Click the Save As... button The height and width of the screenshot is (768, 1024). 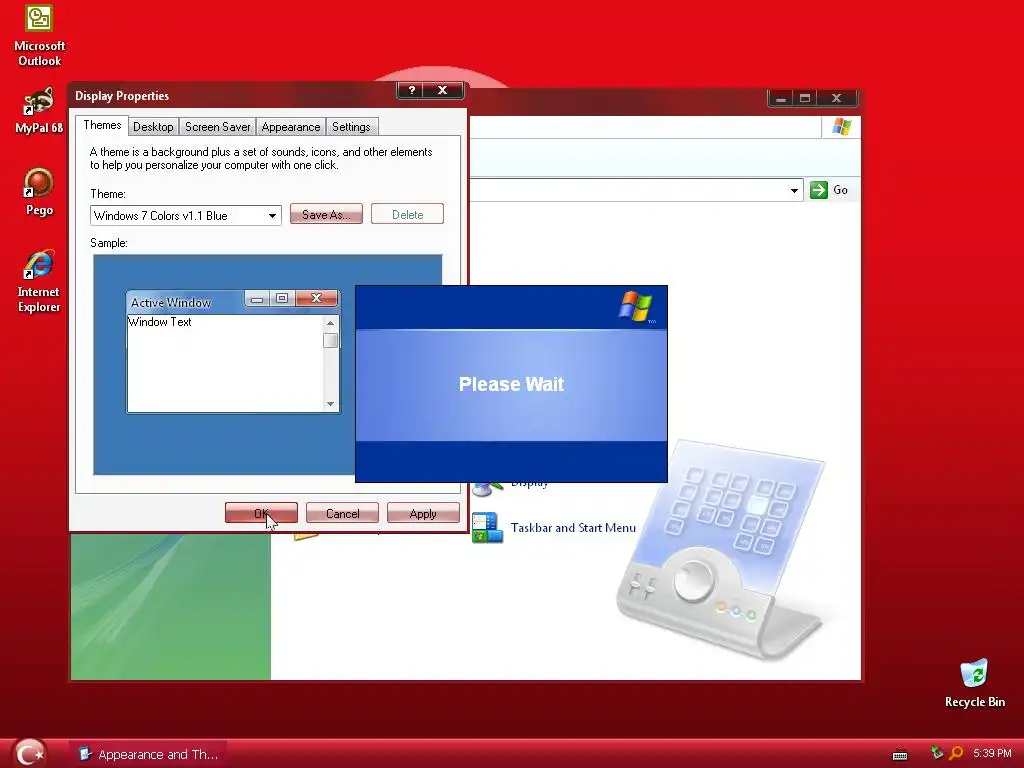tap(326, 214)
